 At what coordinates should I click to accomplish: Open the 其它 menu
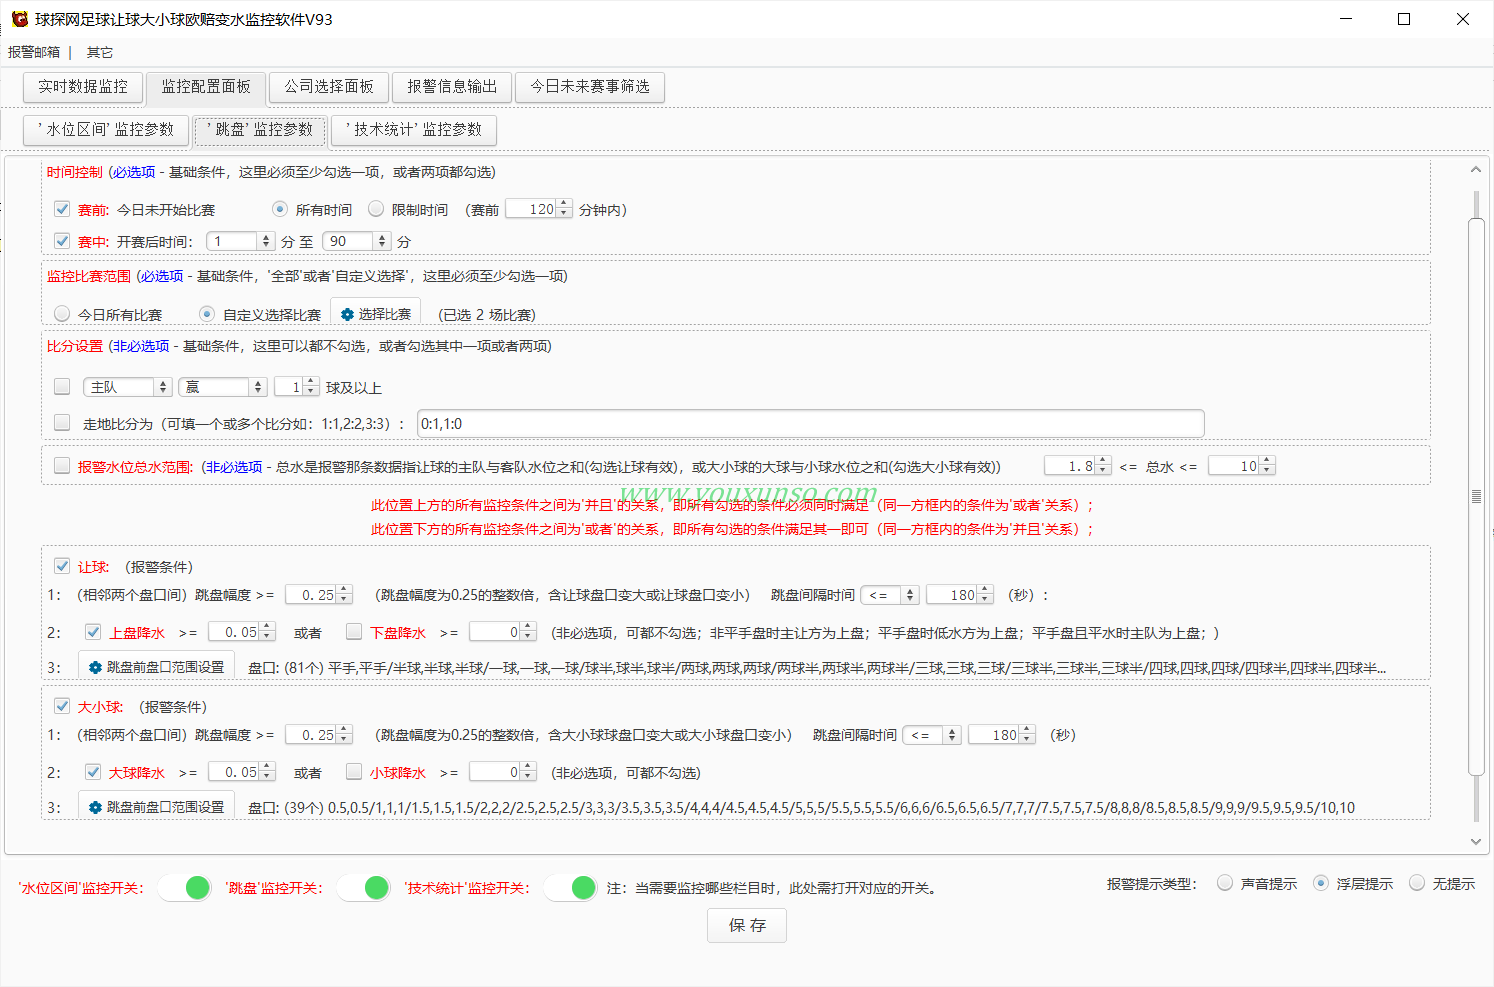100,52
